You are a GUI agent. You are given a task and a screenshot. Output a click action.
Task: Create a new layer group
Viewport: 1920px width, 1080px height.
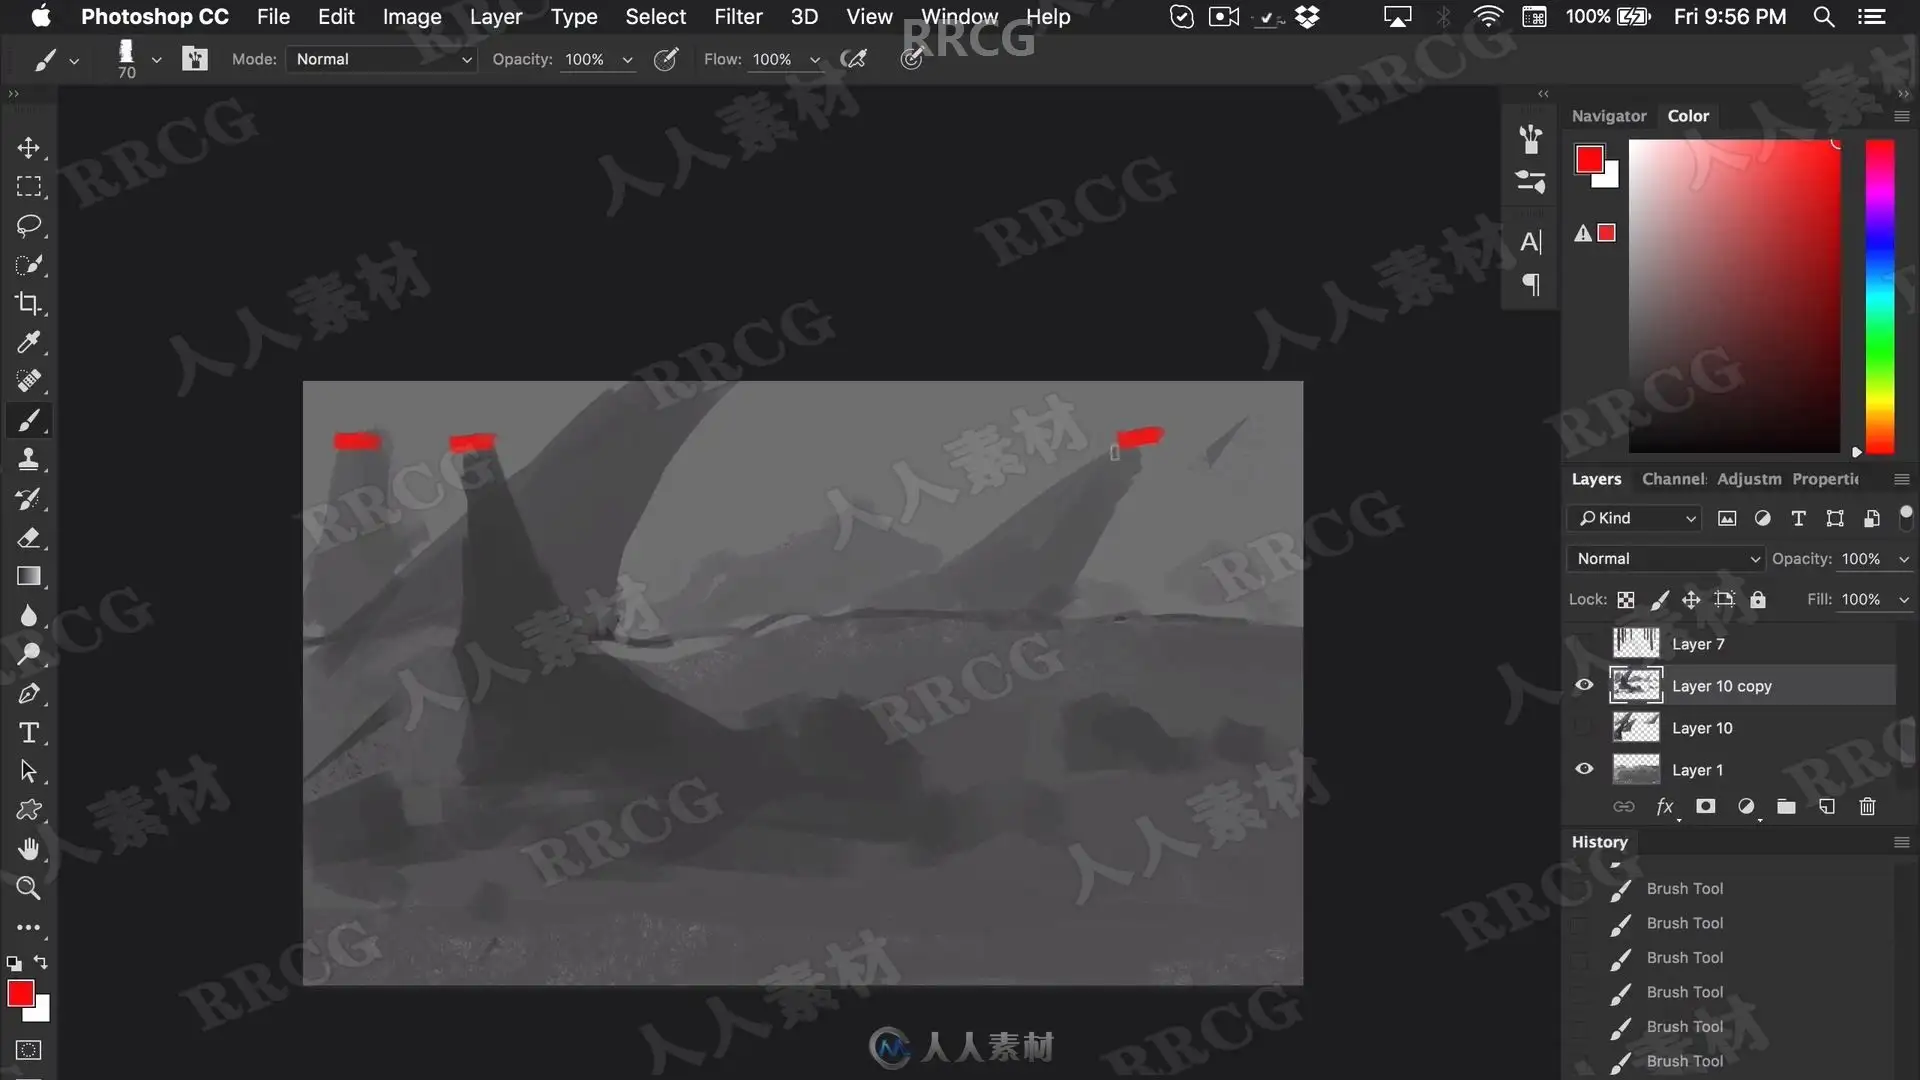tap(1786, 806)
